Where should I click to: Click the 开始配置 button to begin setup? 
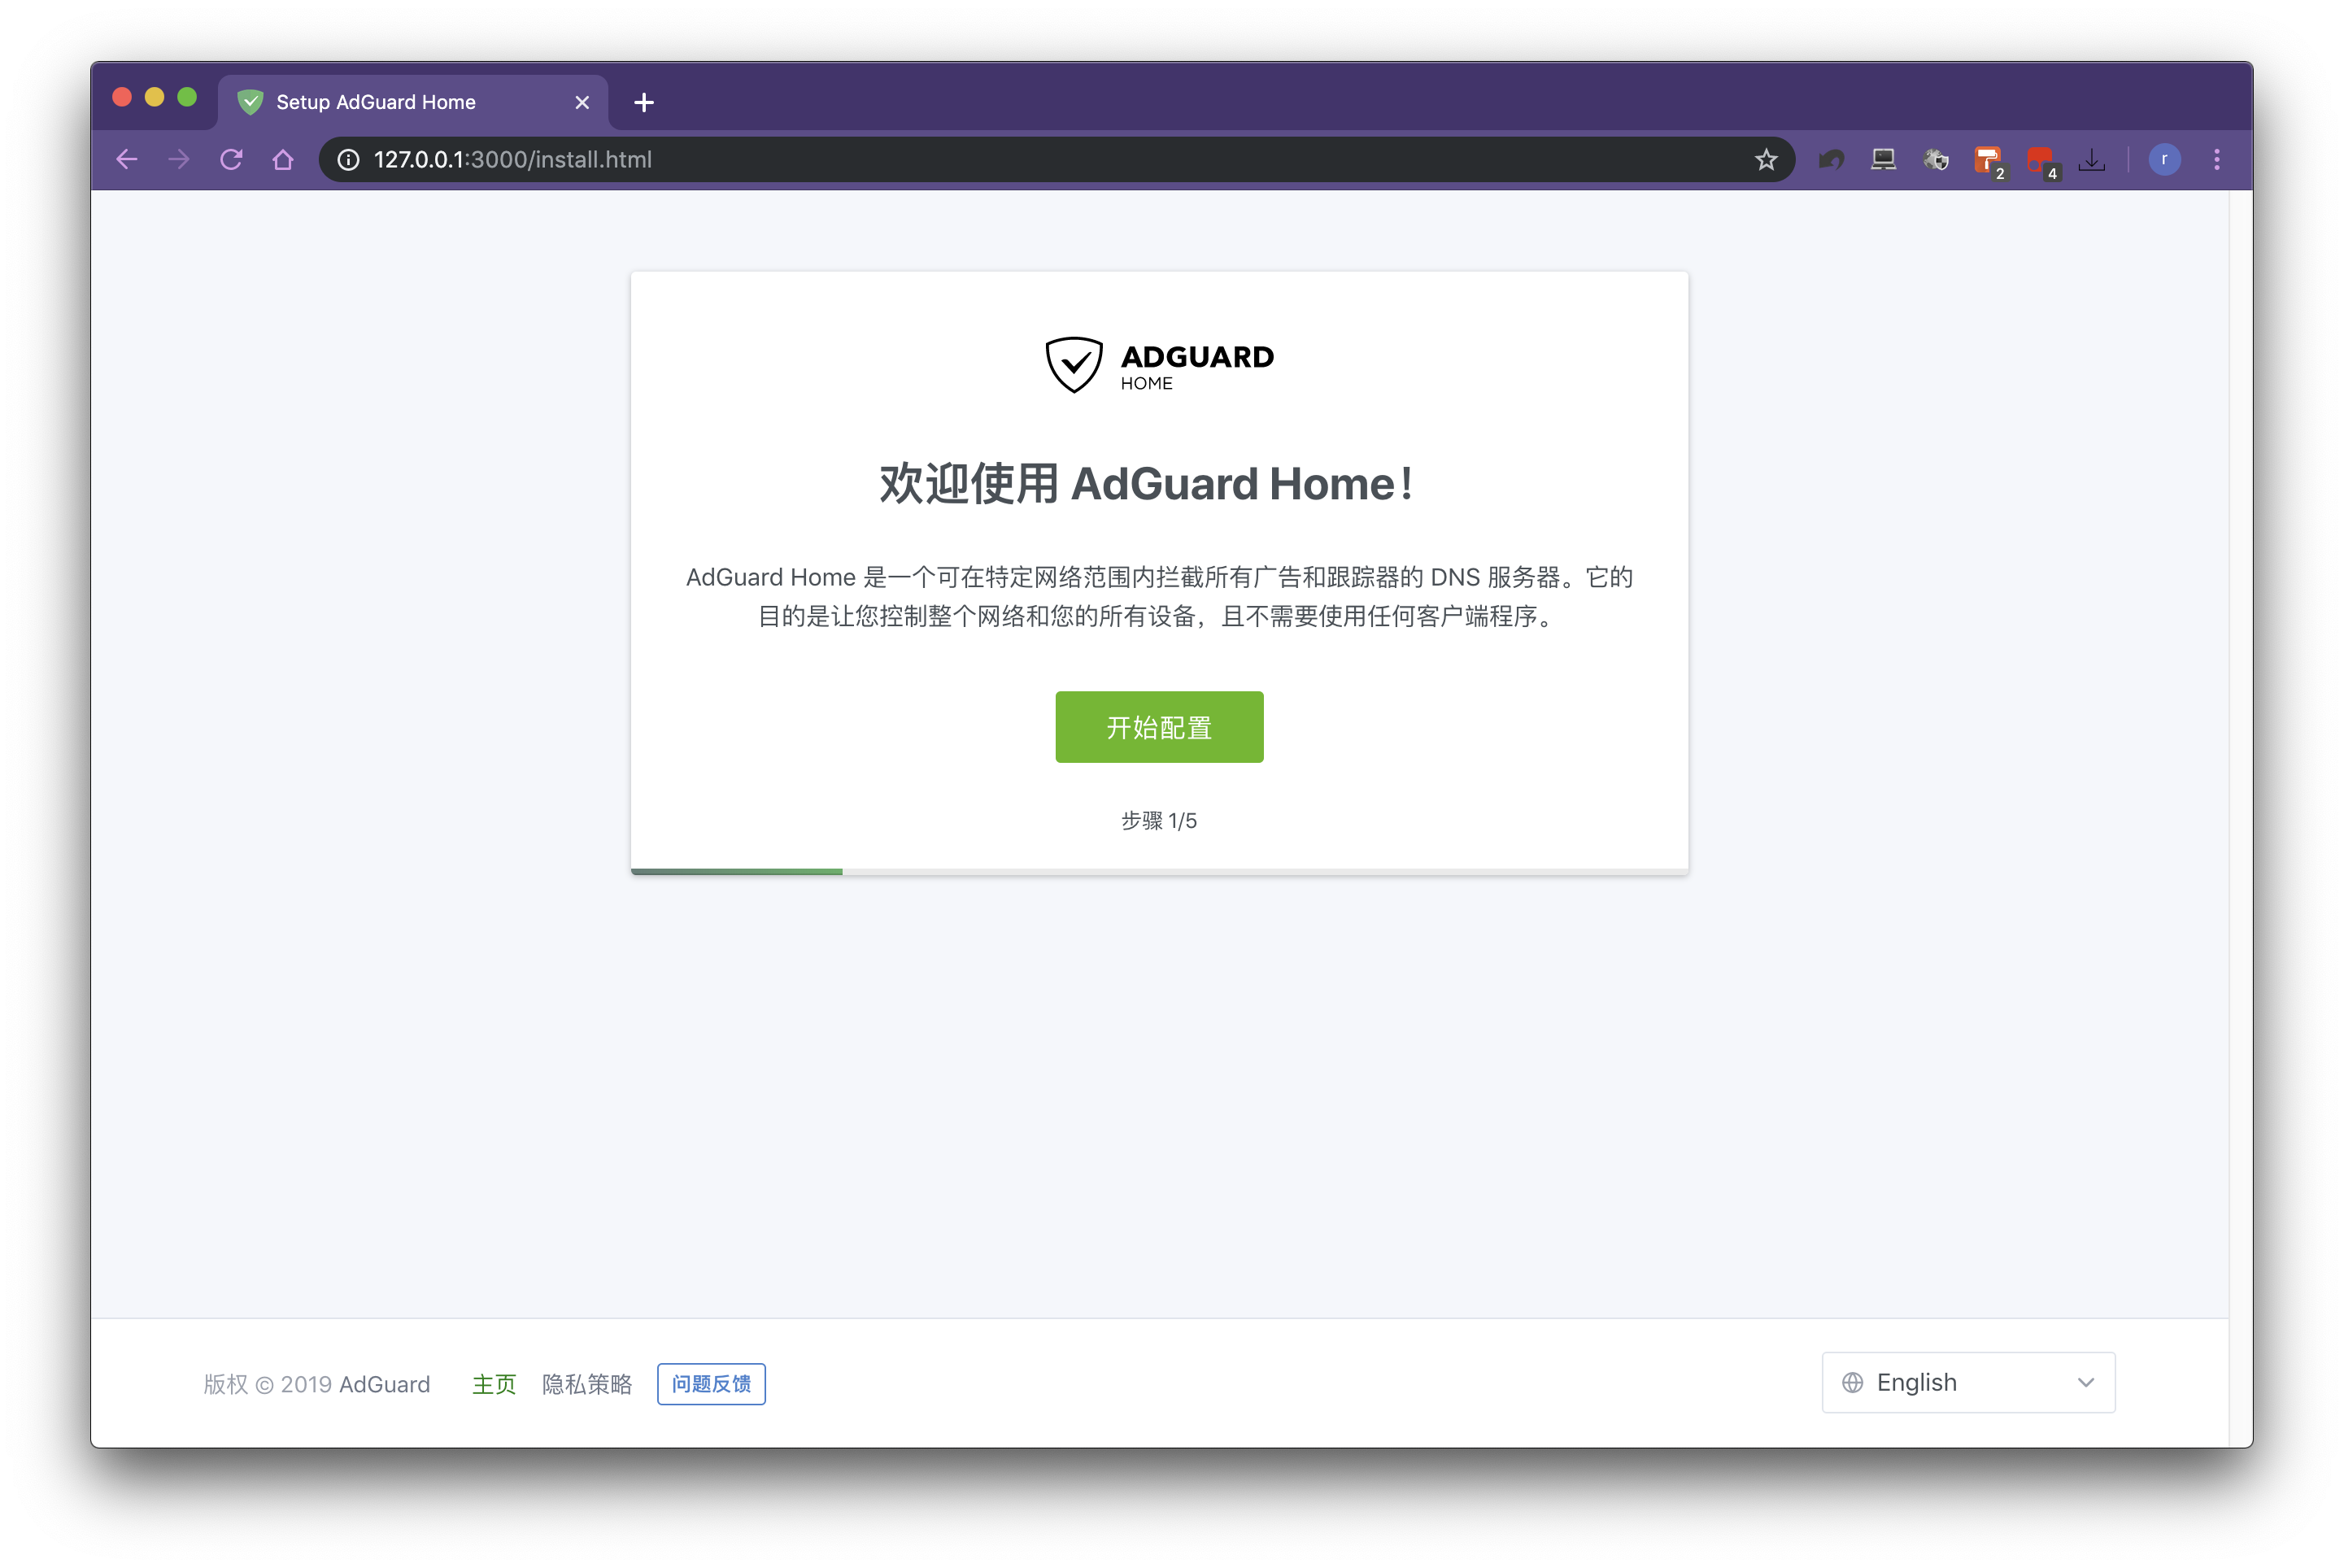point(1158,726)
